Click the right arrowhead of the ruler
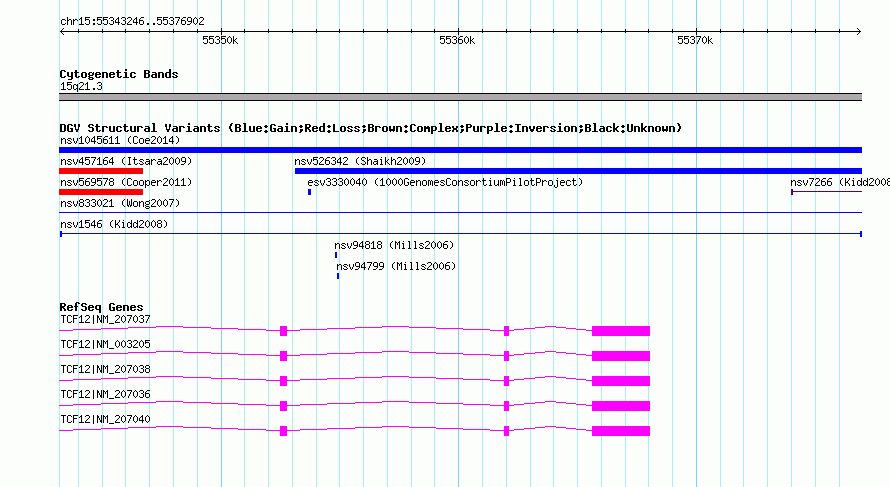 (859, 31)
